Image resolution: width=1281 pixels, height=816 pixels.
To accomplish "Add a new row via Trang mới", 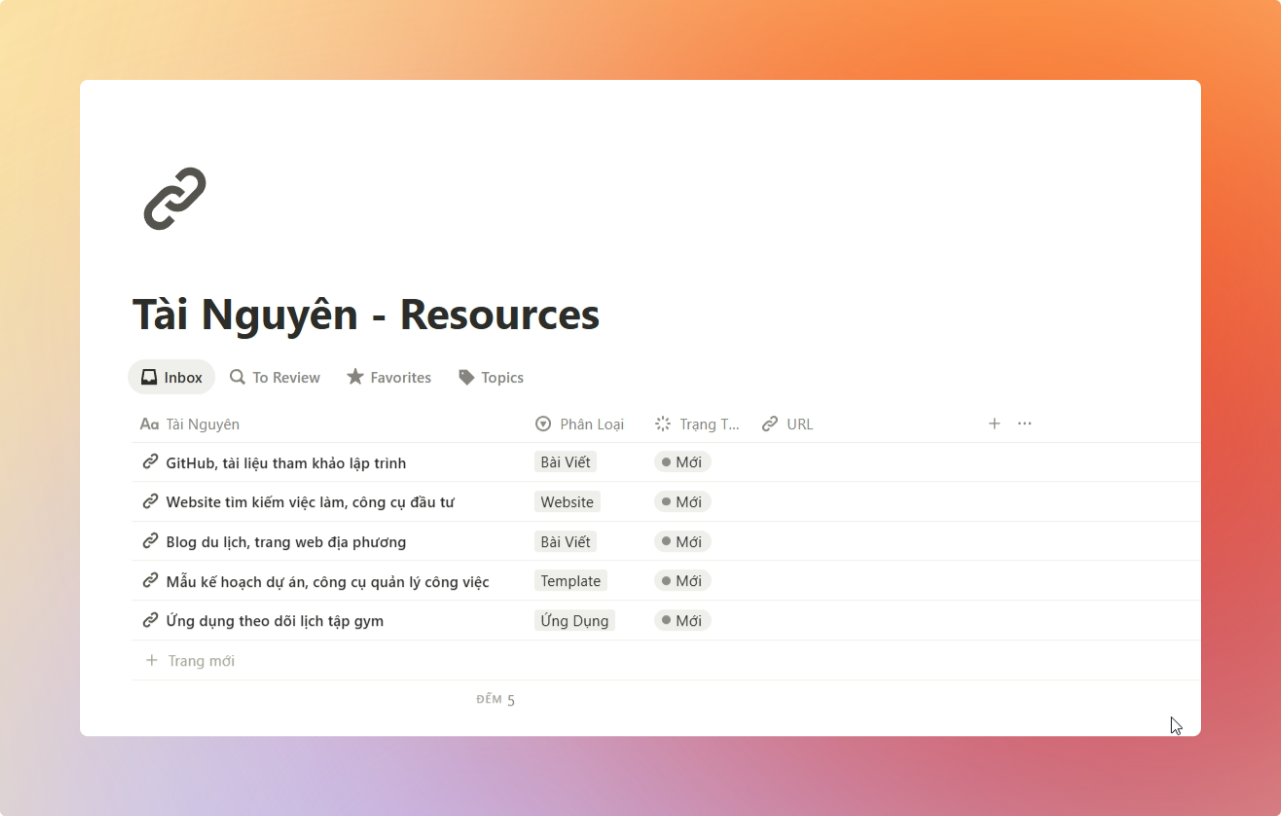I will (x=200, y=661).
